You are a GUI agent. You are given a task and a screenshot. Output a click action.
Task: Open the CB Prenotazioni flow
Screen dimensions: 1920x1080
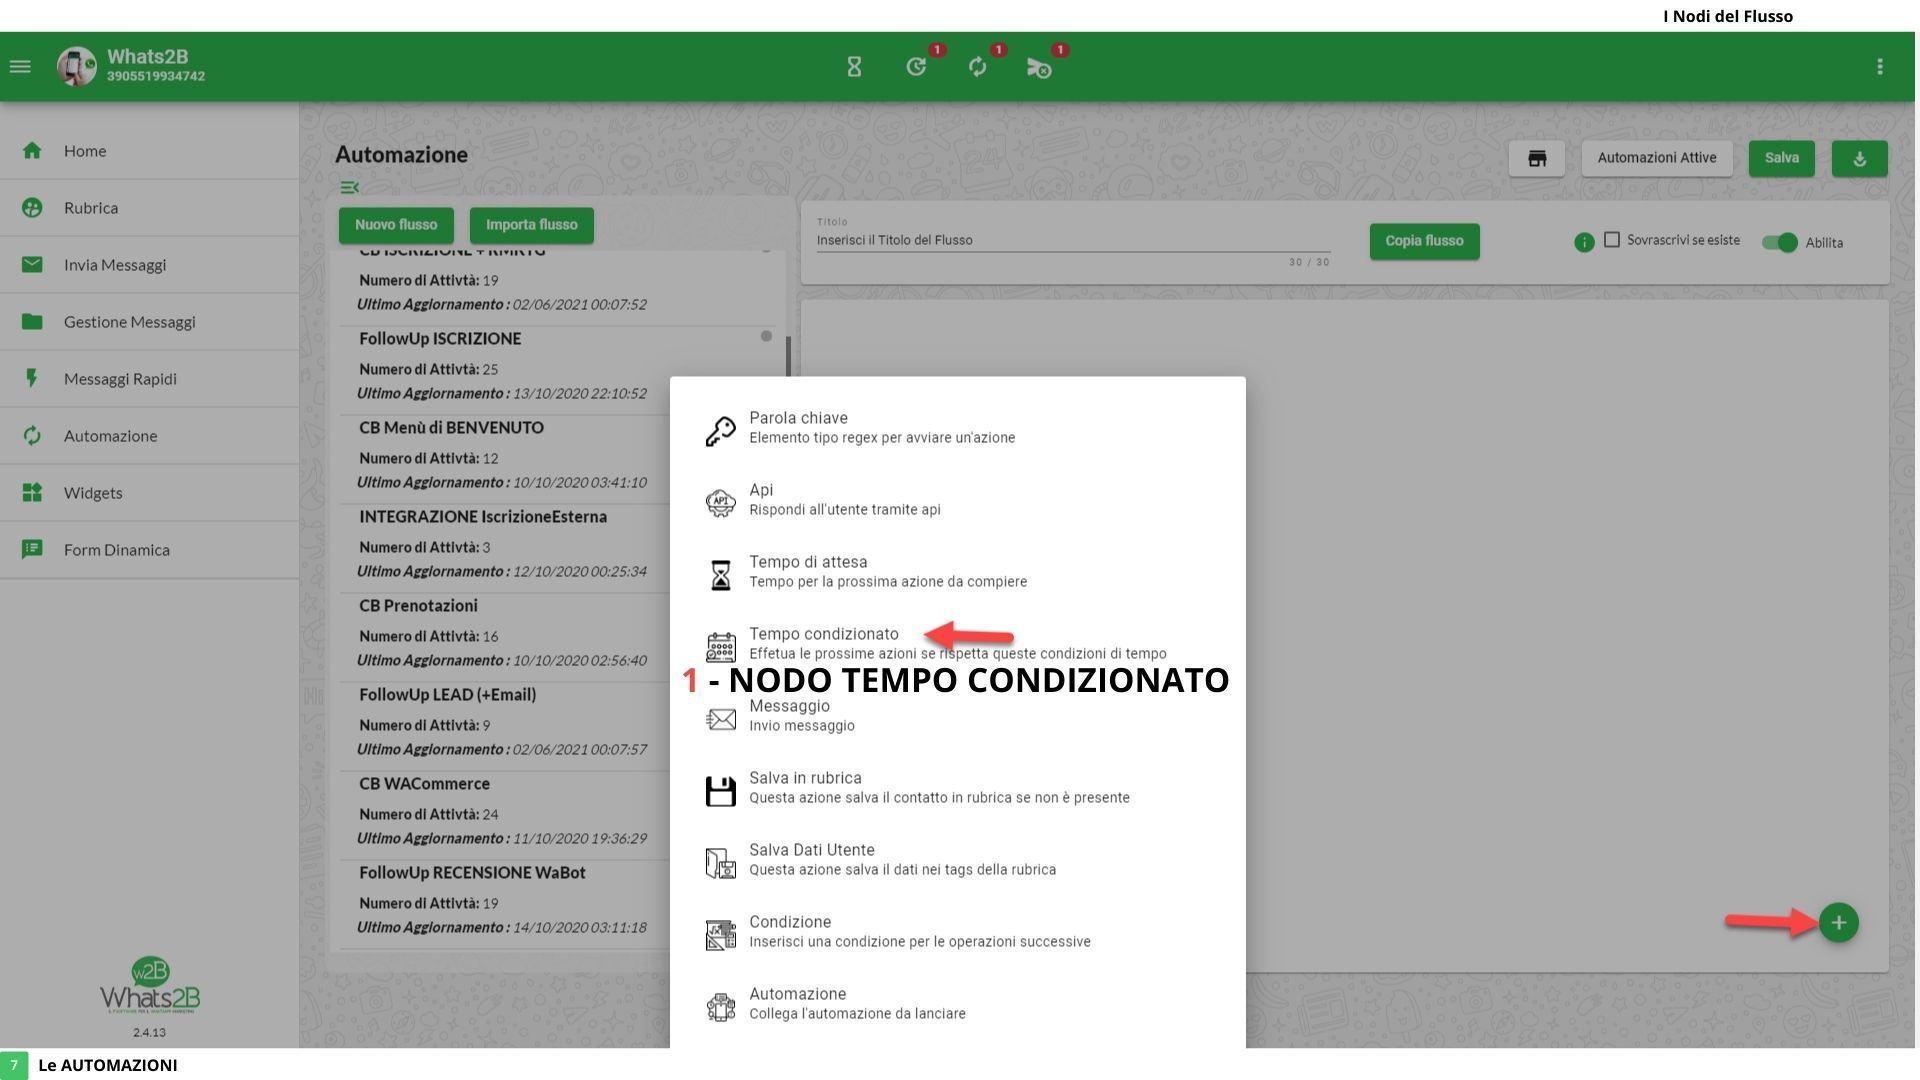(x=505, y=637)
